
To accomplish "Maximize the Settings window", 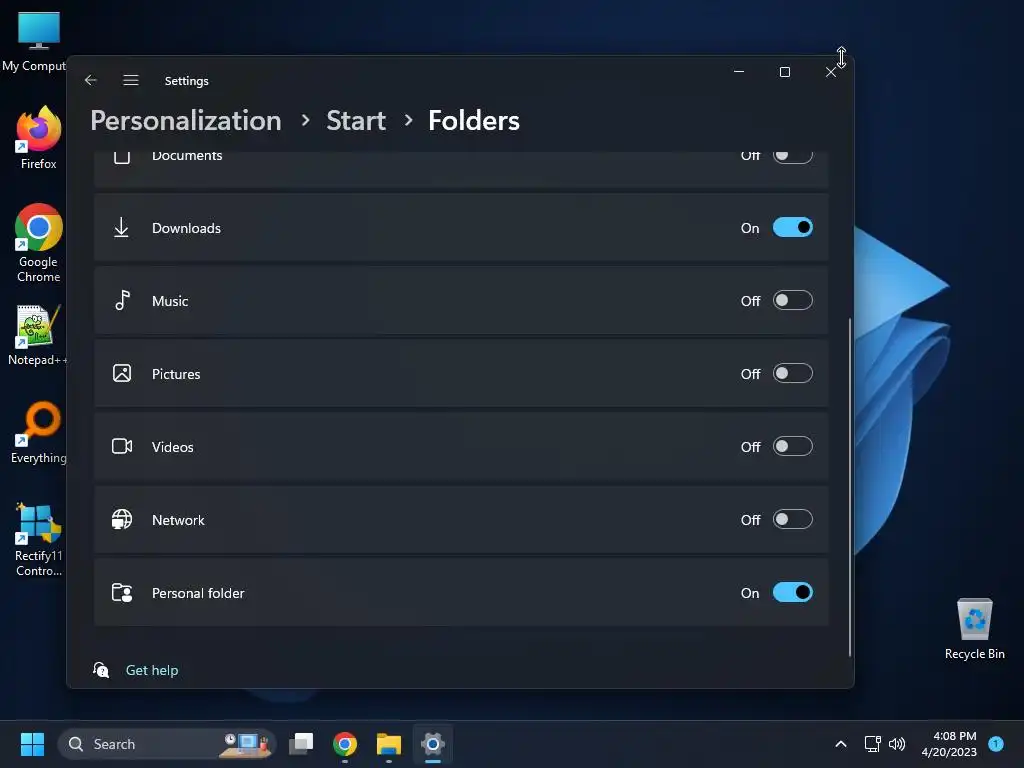I will coord(785,72).
